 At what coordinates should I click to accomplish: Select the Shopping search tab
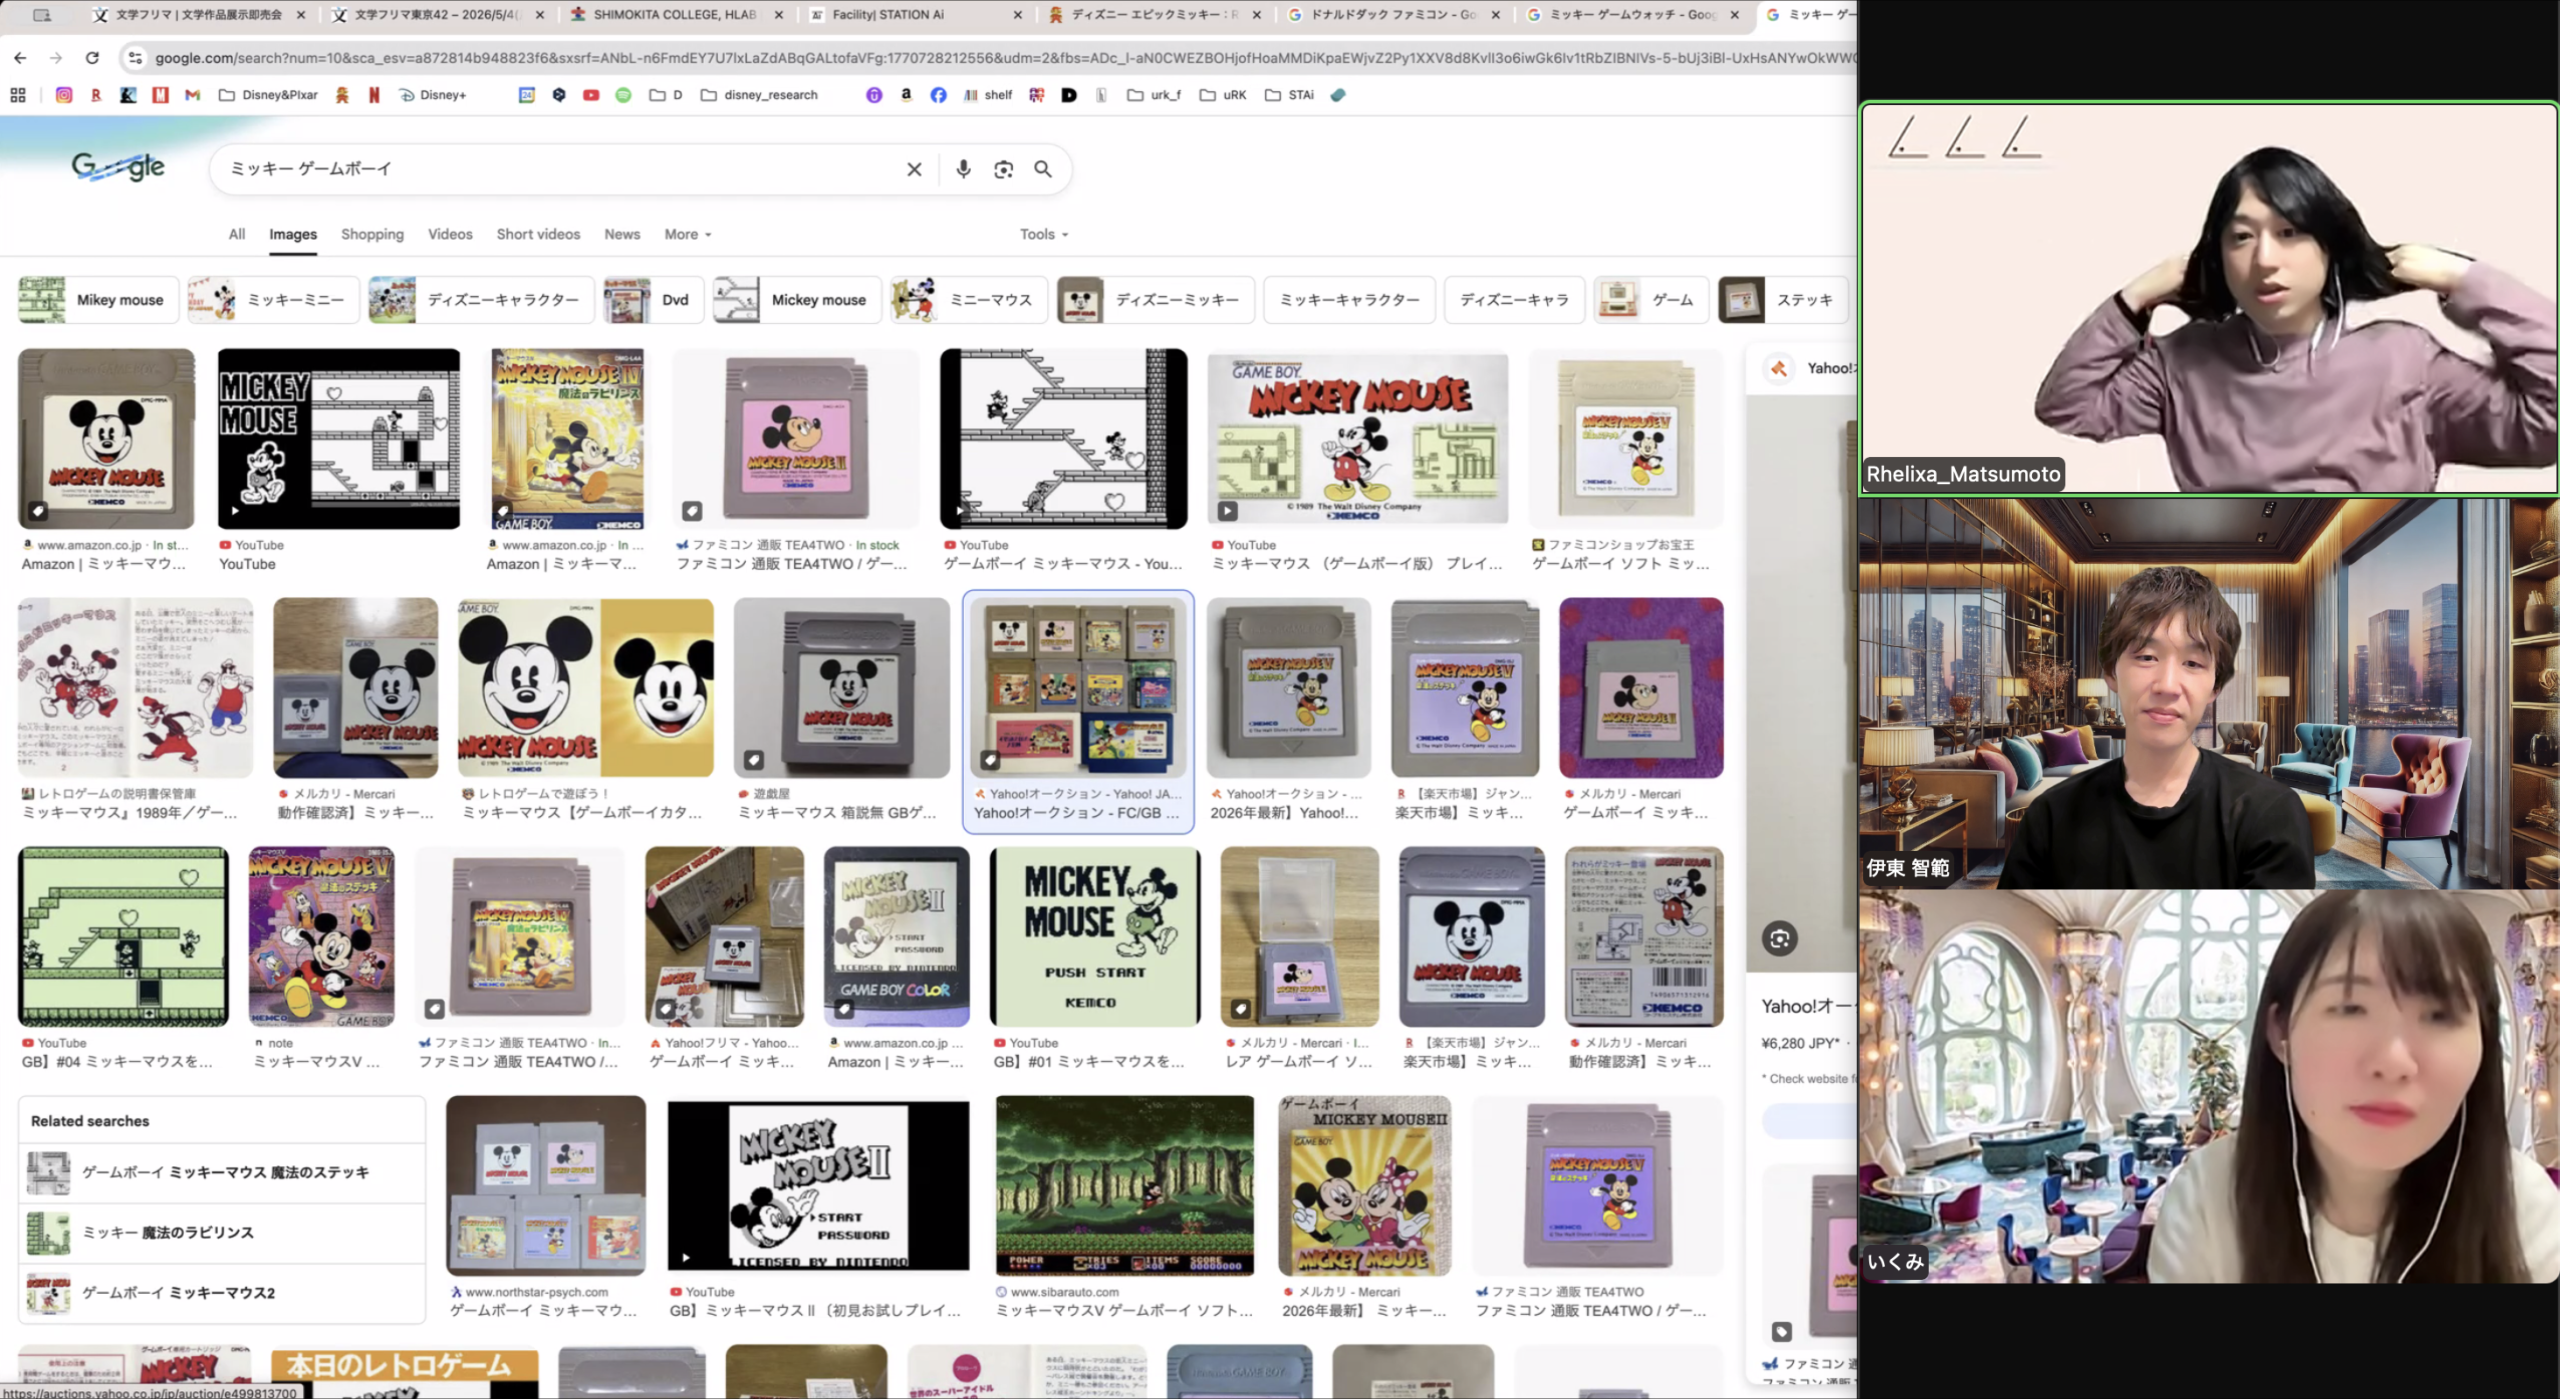pyautogui.click(x=372, y=234)
